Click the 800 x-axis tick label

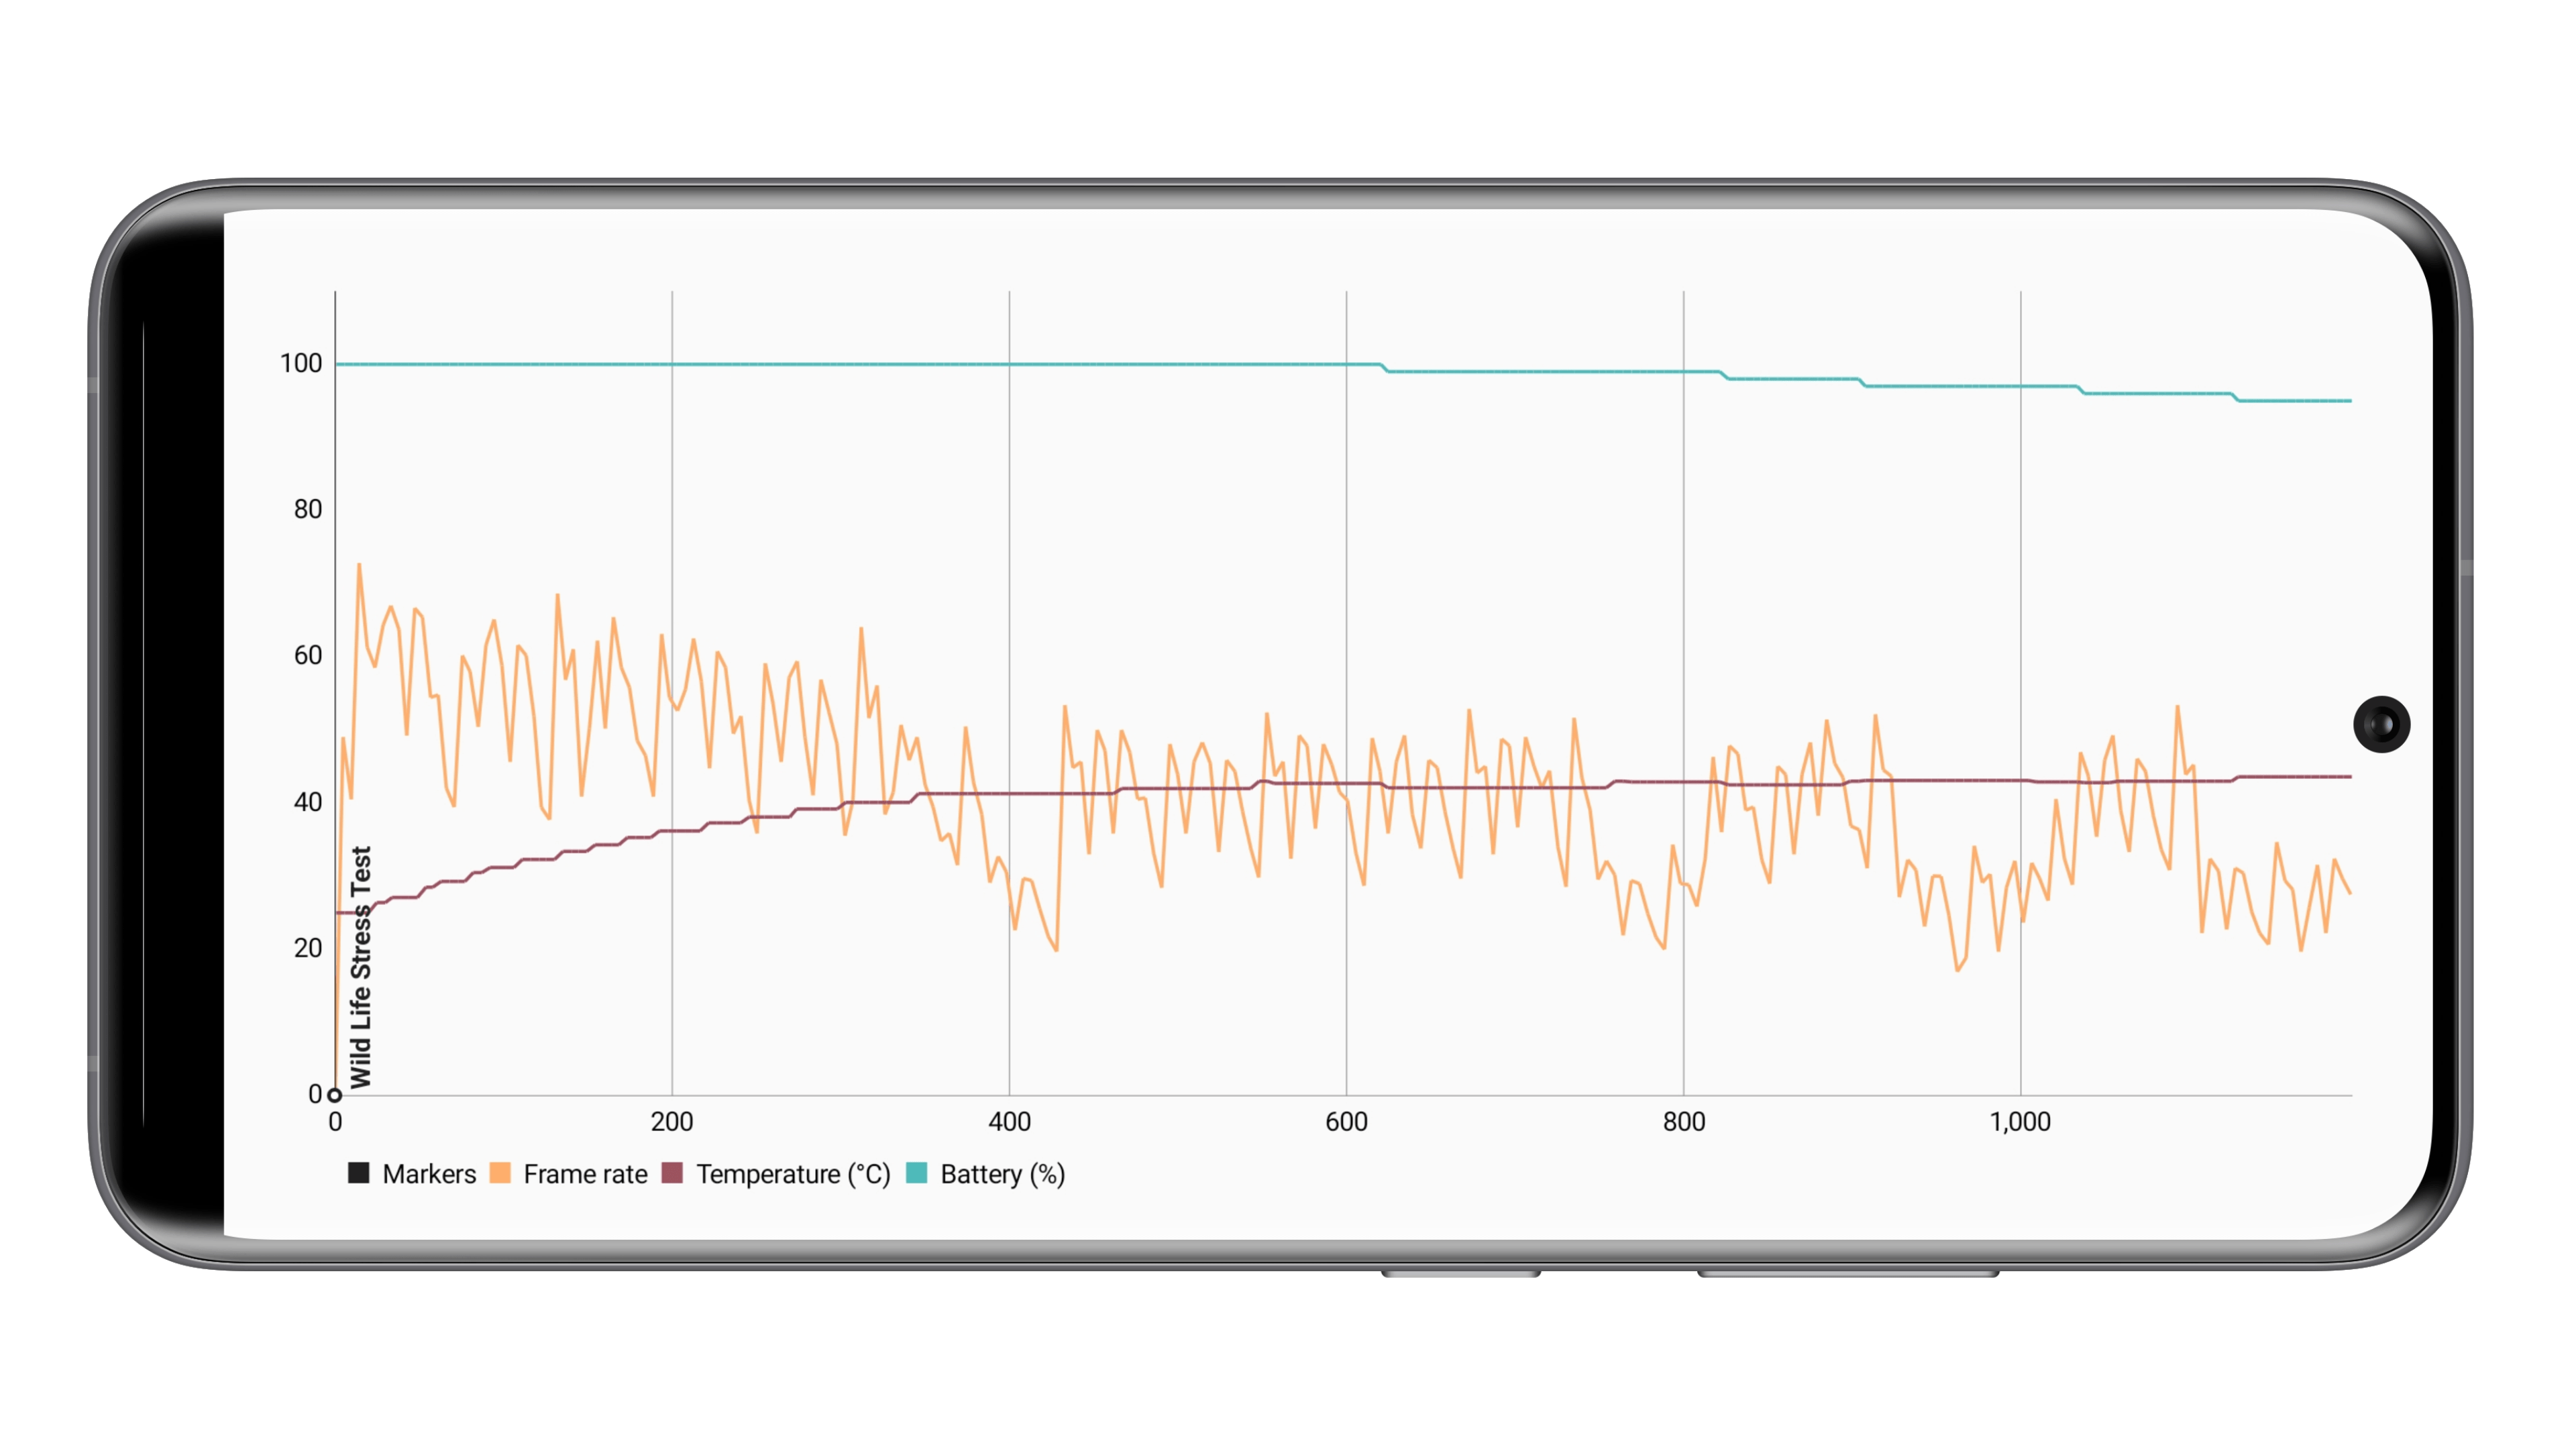pyautogui.click(x=1684, y=1122)
